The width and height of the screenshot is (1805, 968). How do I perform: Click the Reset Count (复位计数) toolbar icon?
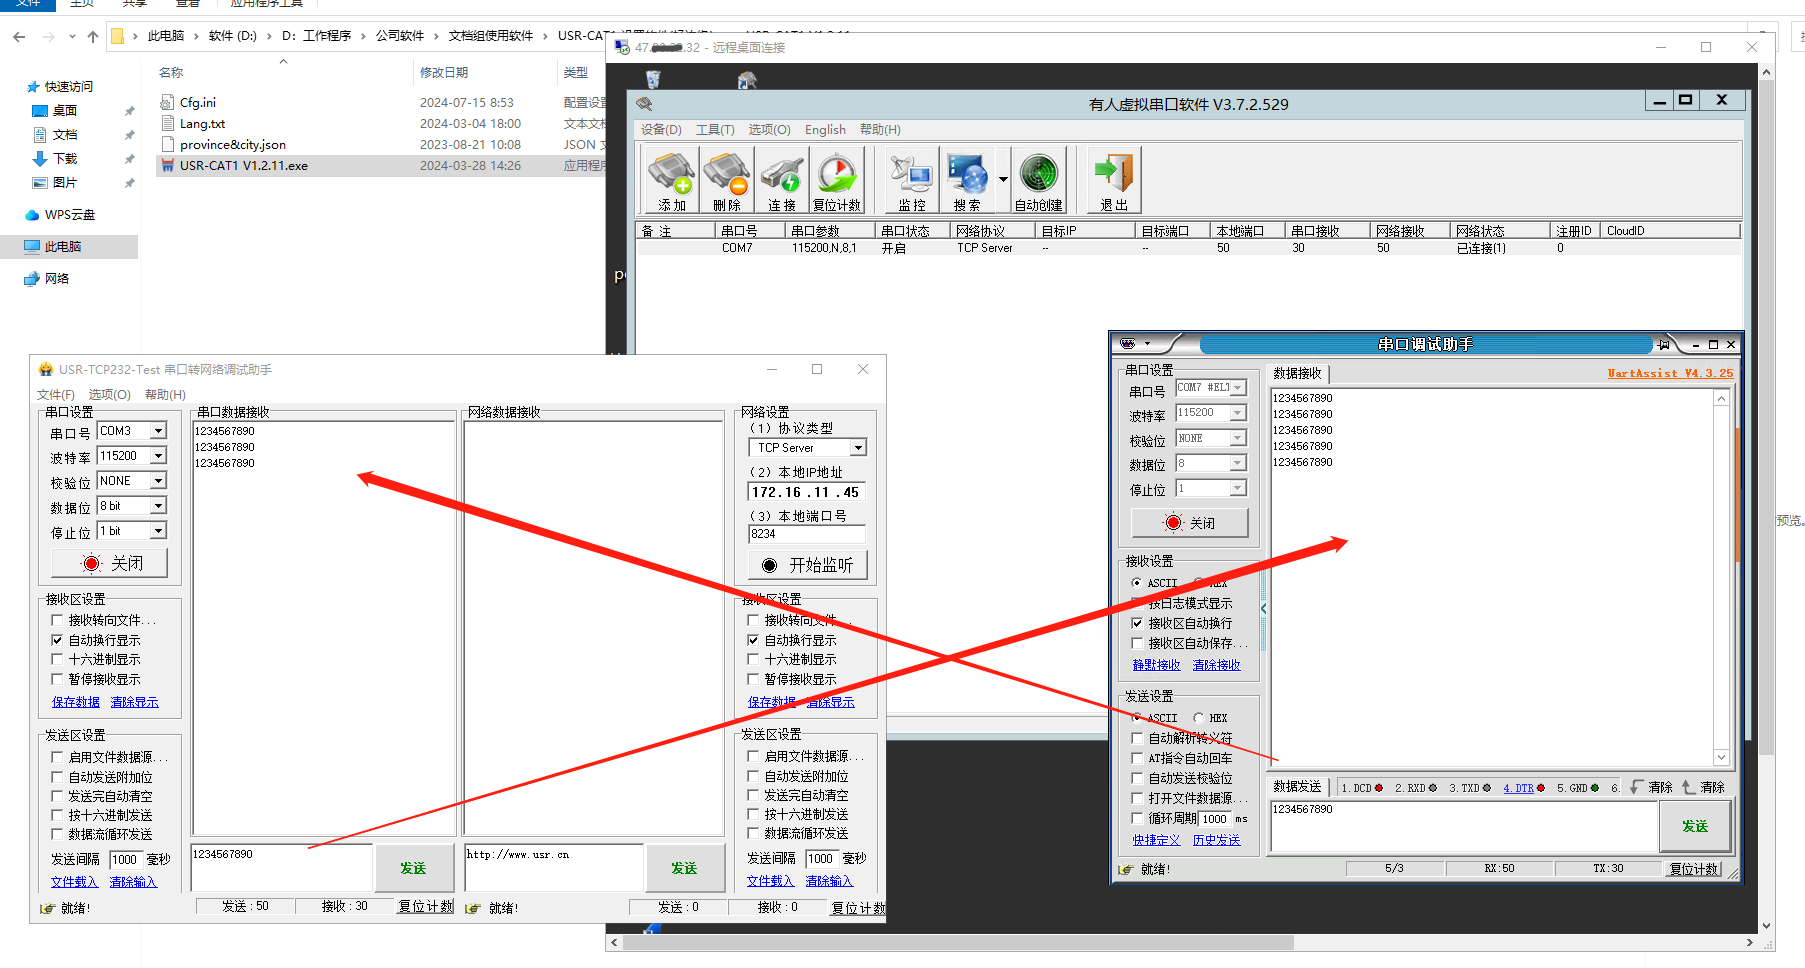(x=837, y=180)
